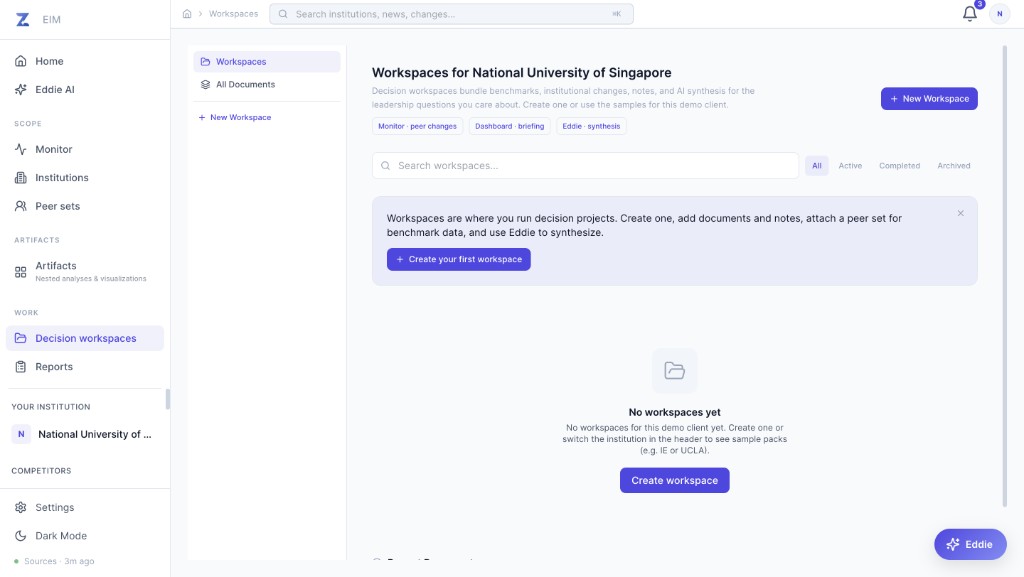Select the Monitor icon in the sidebar
The width and height of the screenshot is (1024, 577).
[21, 148]
